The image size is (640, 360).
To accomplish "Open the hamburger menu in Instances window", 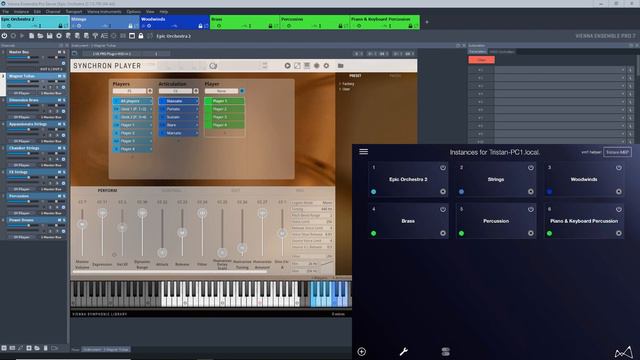I will click(x=364, y=151).
